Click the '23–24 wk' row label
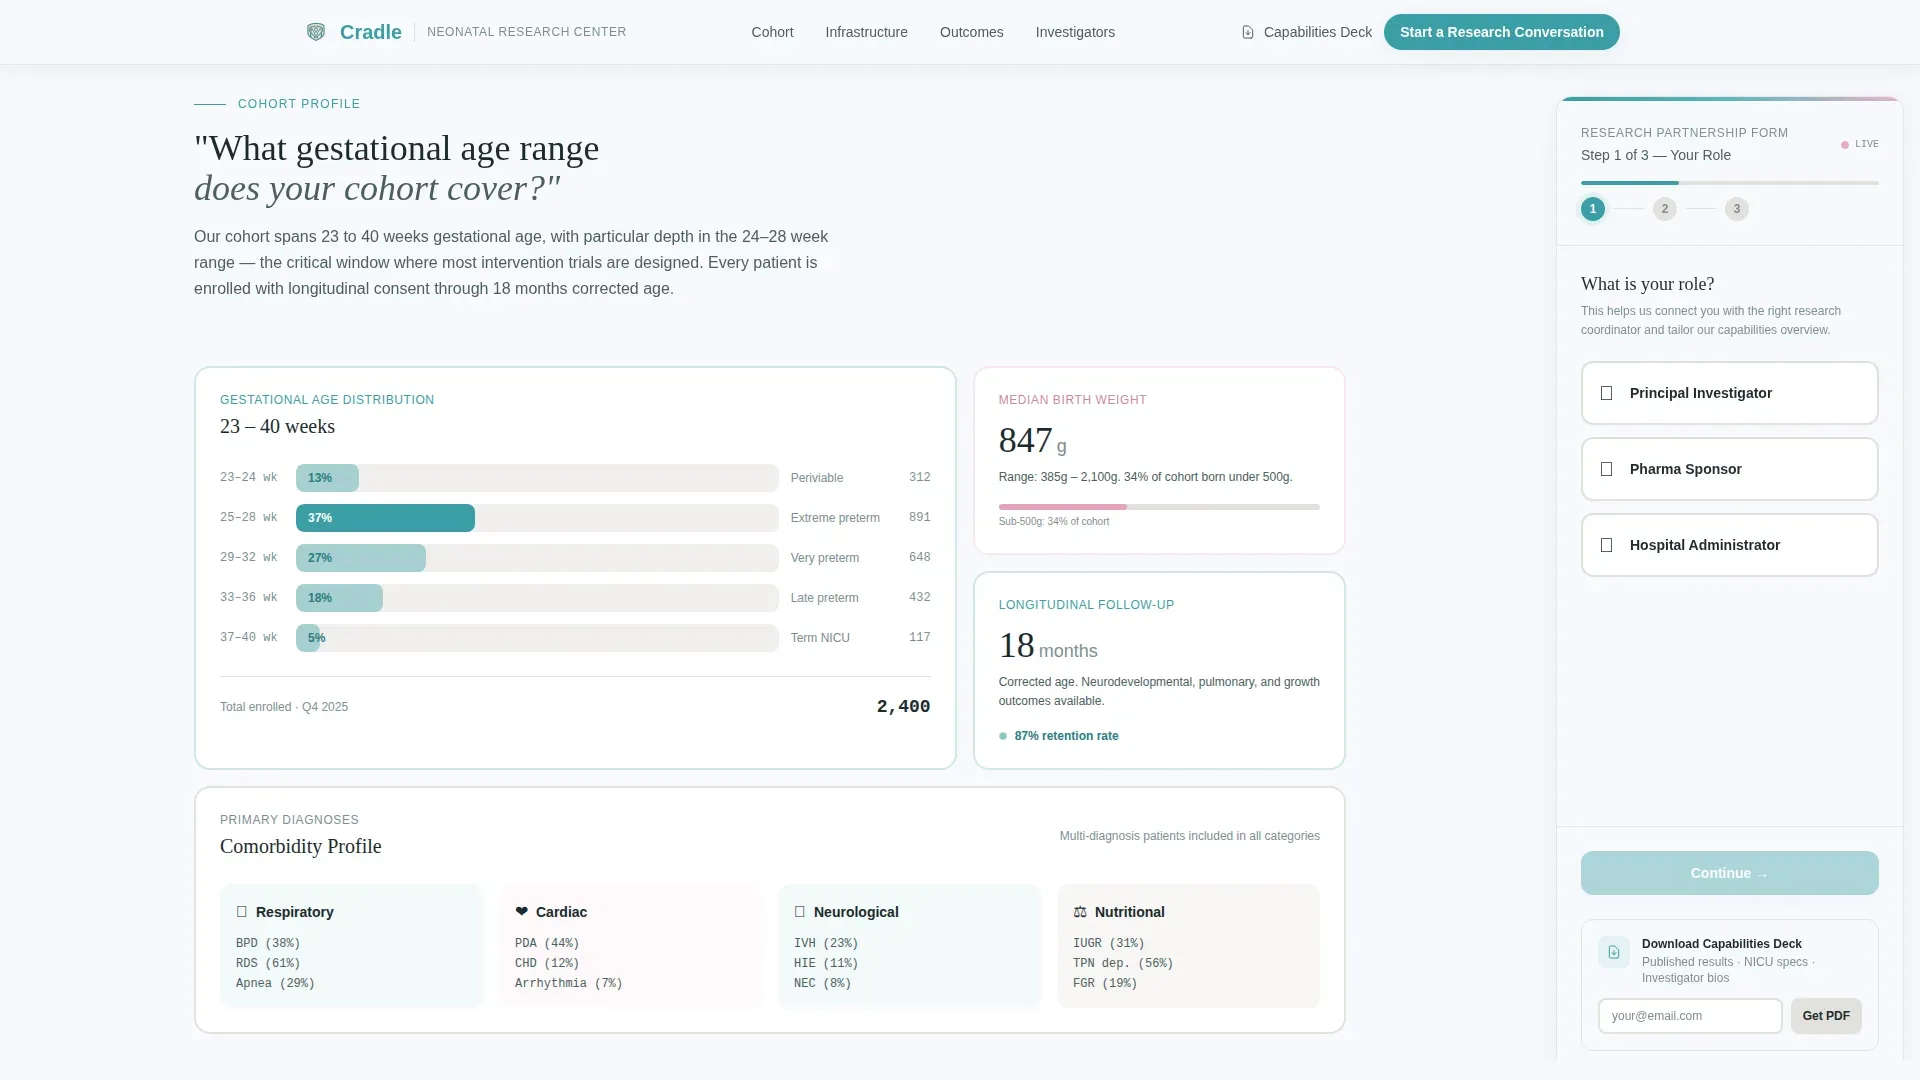1920x1080 pixels. [x=249, y=478]
